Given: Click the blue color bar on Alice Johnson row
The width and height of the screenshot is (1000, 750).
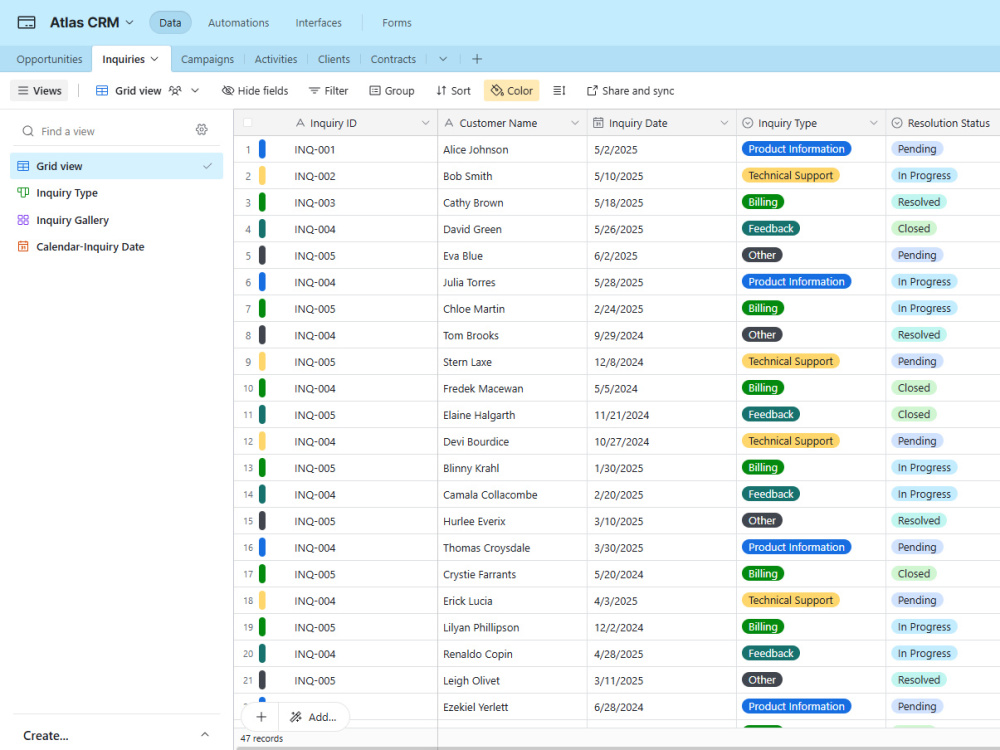Looking at the screenshot, I should point(262,149).
